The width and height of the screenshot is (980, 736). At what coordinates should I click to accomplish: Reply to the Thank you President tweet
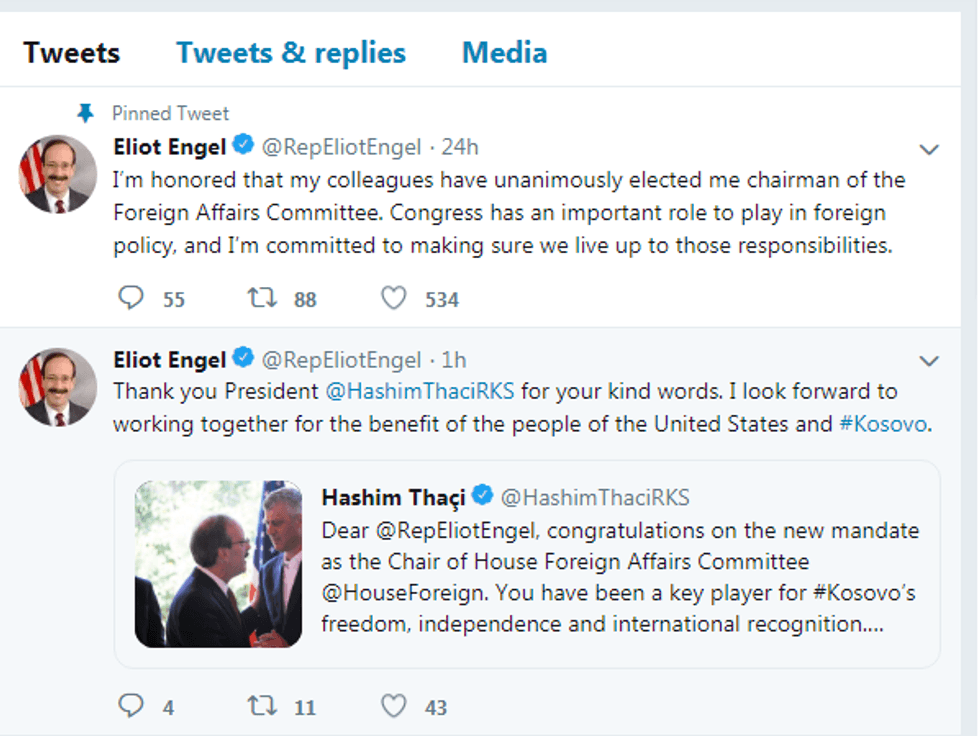[x=132, y=706]
